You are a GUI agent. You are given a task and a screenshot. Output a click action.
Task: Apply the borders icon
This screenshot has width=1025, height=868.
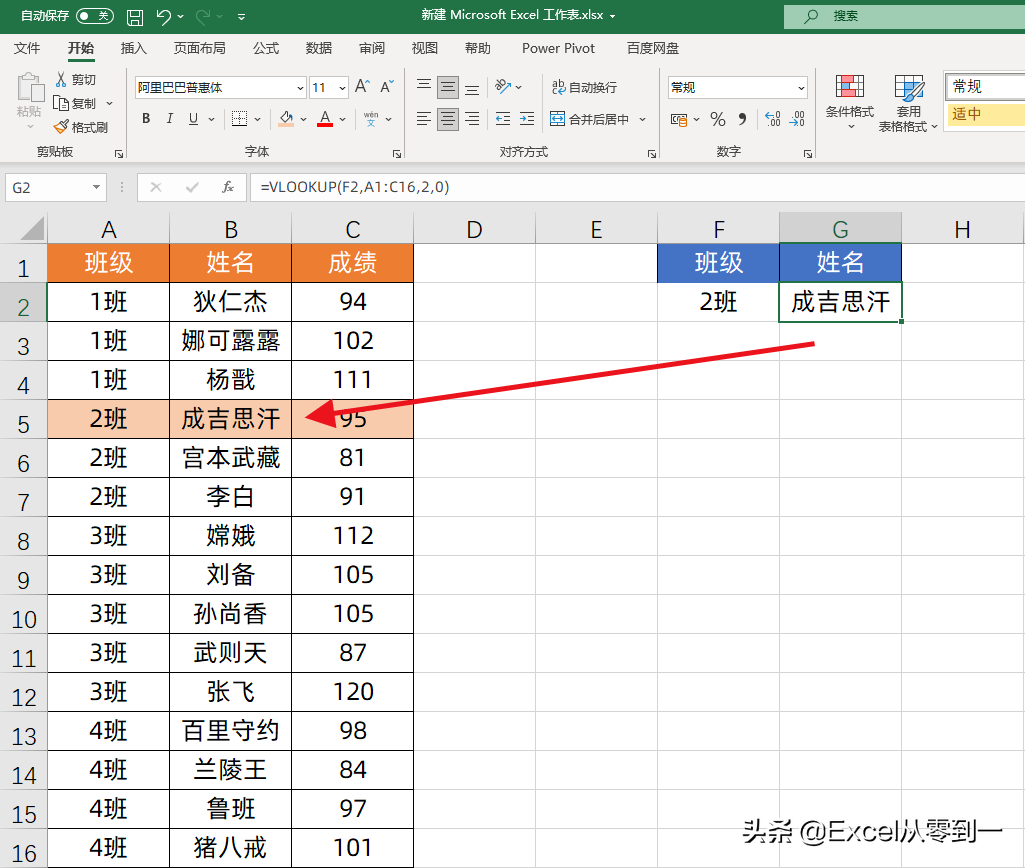(x=239, y=119)
